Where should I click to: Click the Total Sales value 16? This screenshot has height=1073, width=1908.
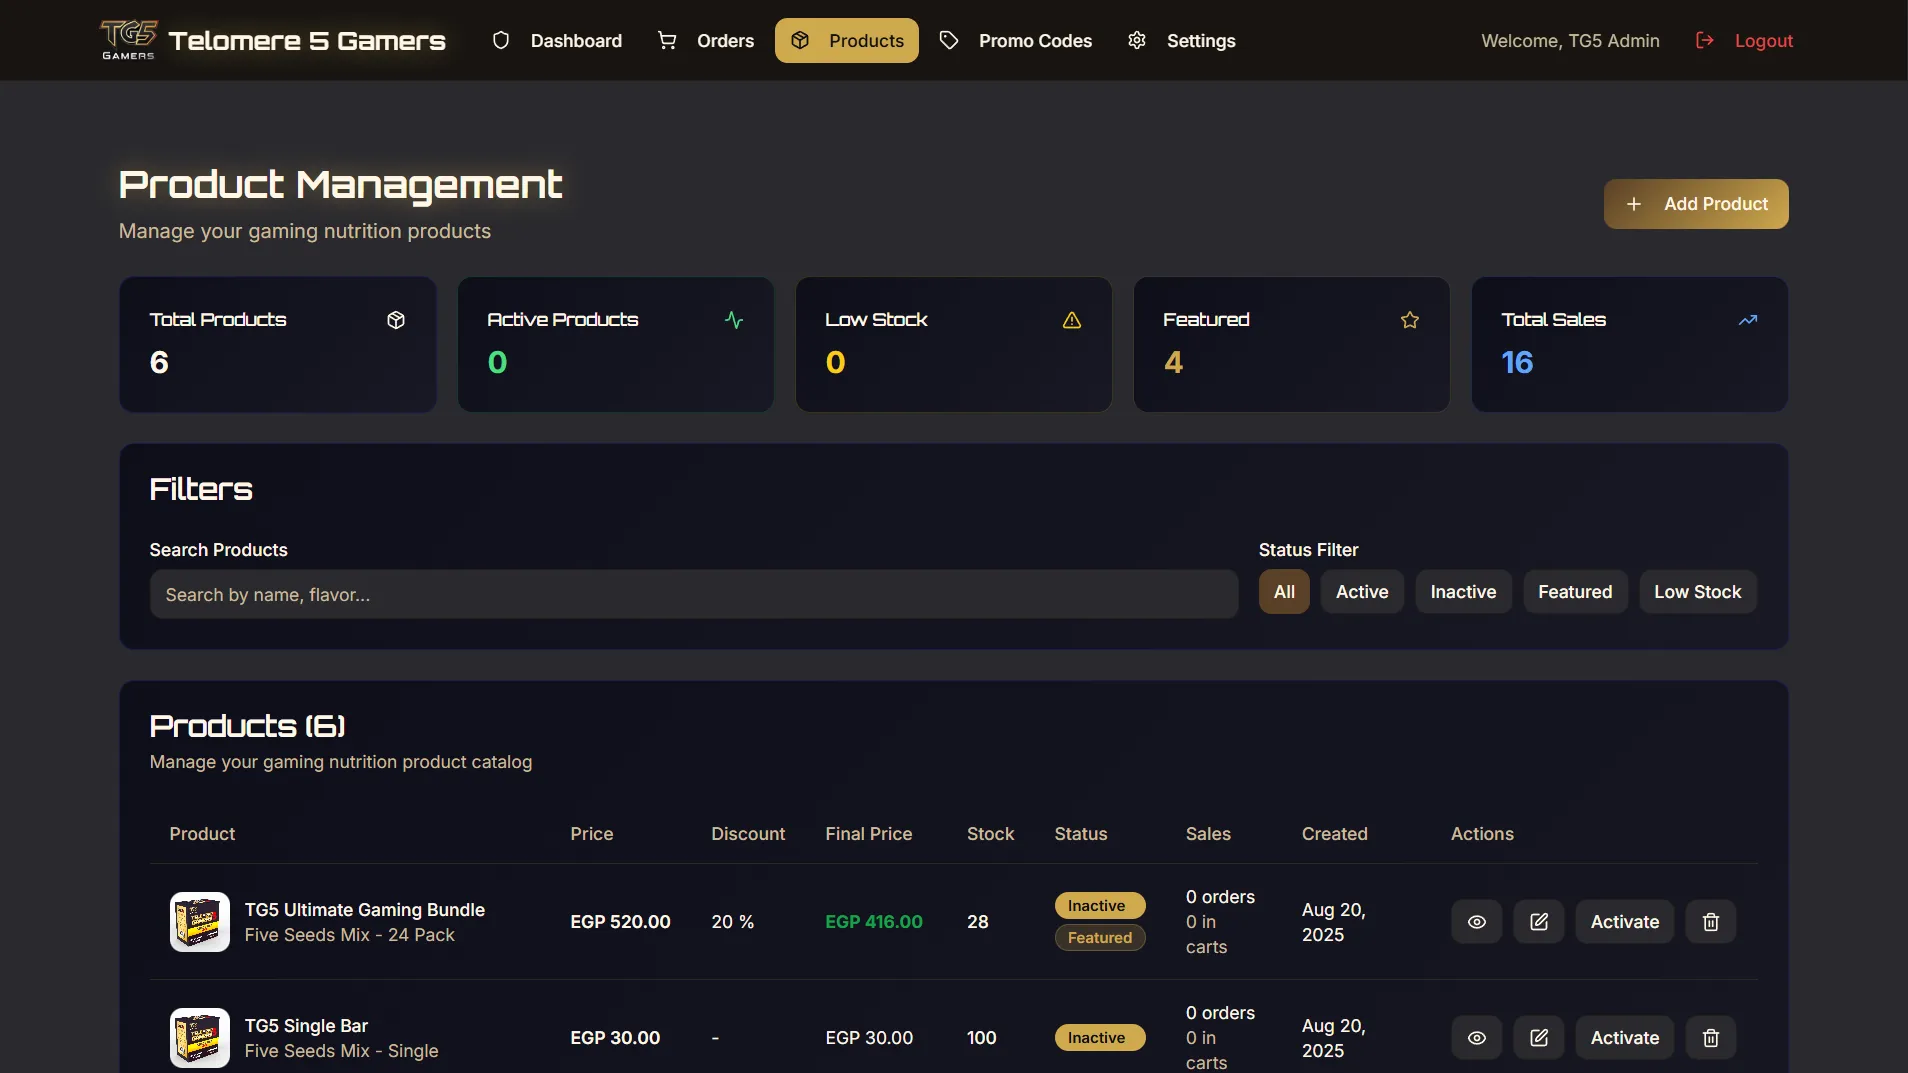1517,362
